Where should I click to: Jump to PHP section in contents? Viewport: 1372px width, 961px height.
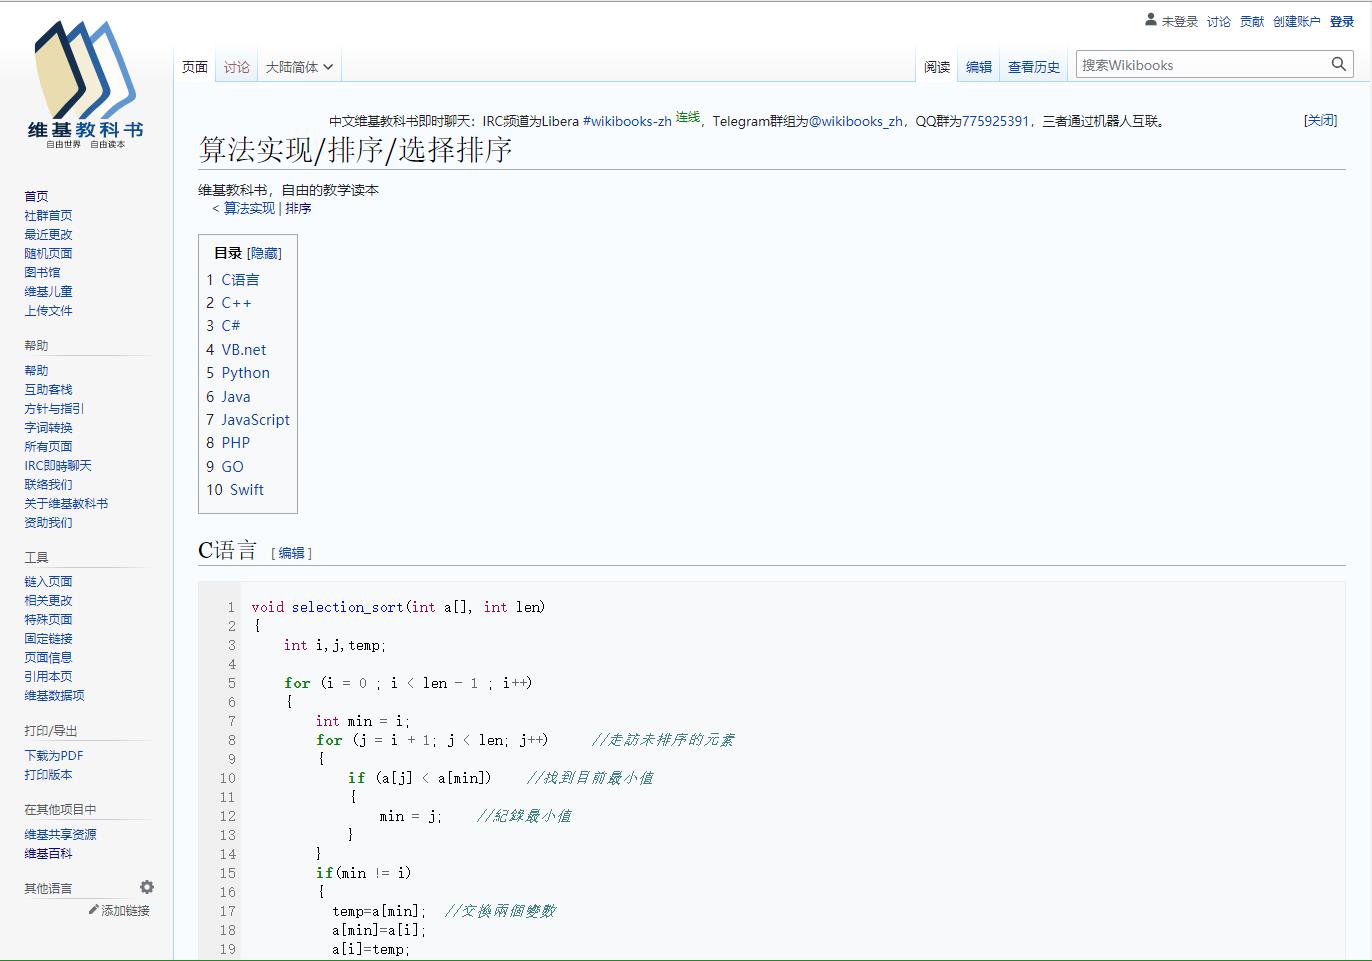point(236,443)
